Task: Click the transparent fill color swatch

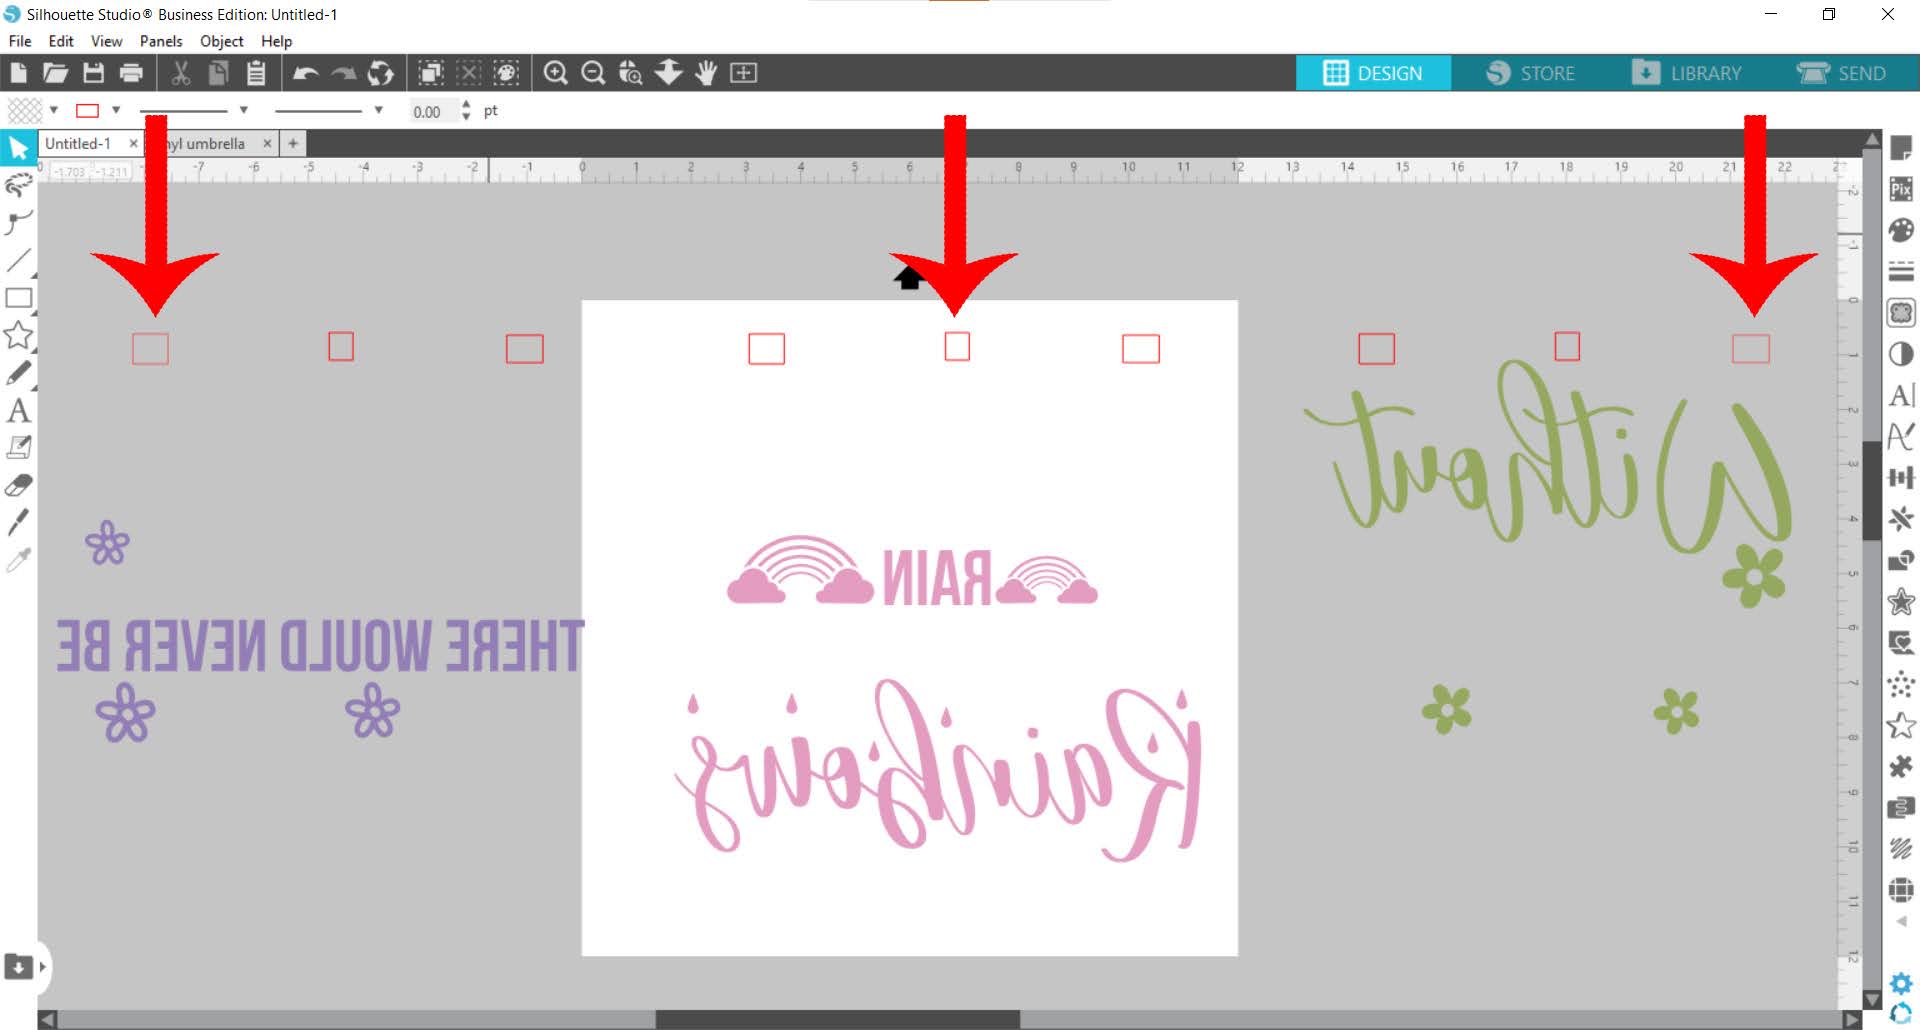Action: [25, 110]
